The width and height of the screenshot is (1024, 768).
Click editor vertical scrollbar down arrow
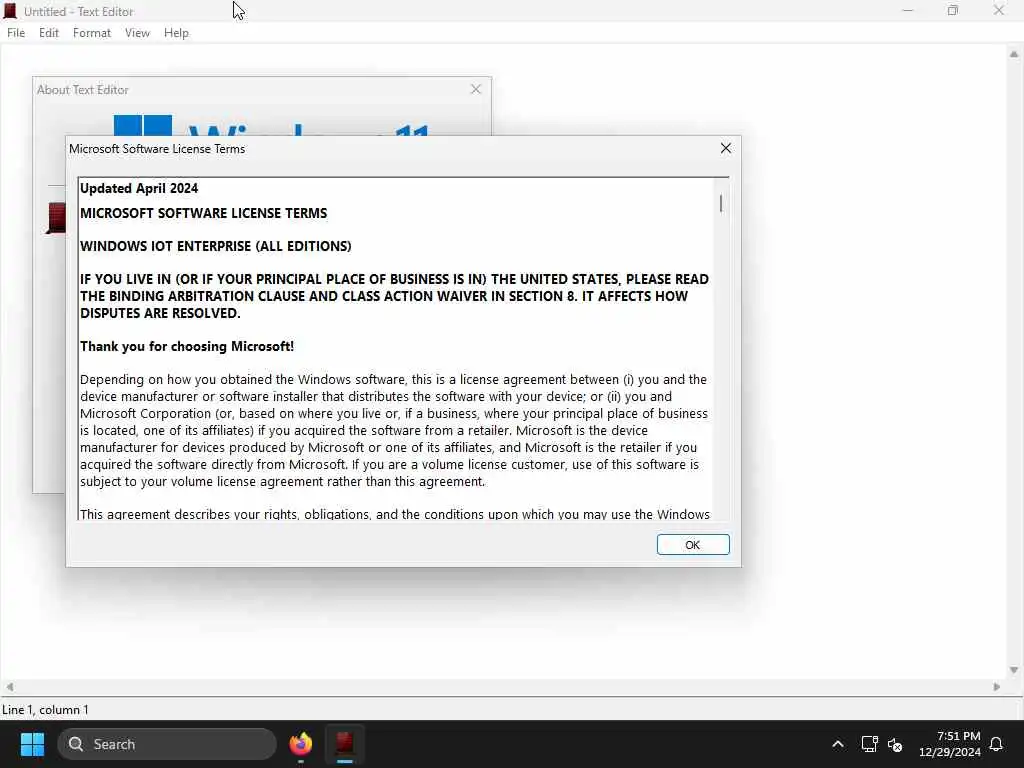1014,670
